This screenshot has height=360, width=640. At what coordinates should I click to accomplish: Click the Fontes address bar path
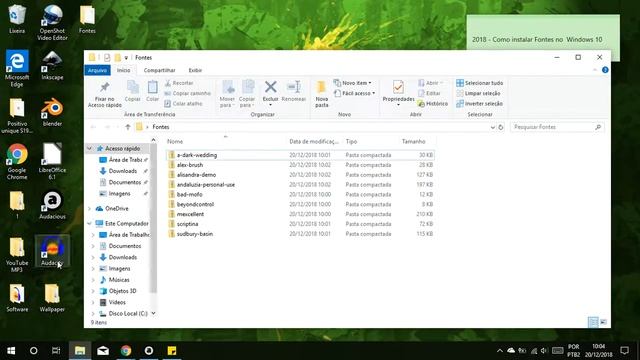(x=160, y=127)
